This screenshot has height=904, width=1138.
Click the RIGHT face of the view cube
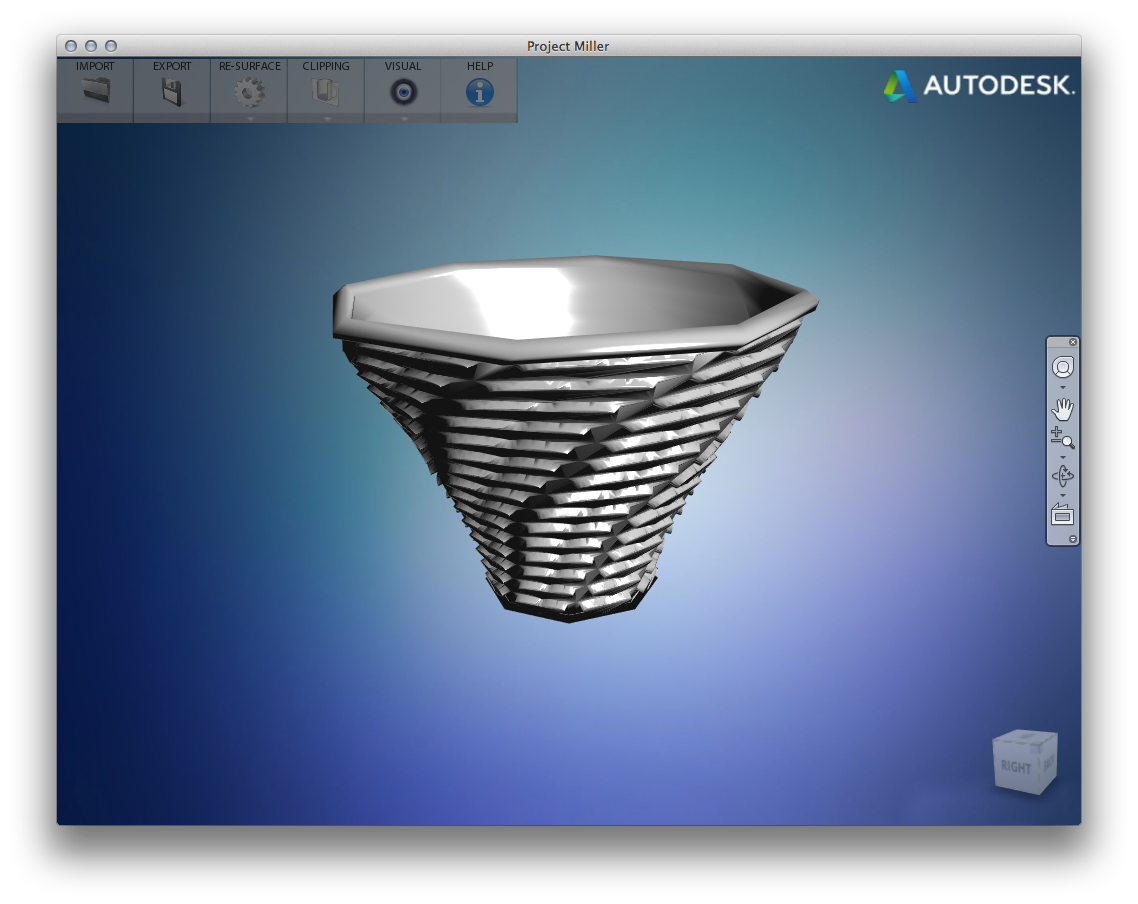1016,767
